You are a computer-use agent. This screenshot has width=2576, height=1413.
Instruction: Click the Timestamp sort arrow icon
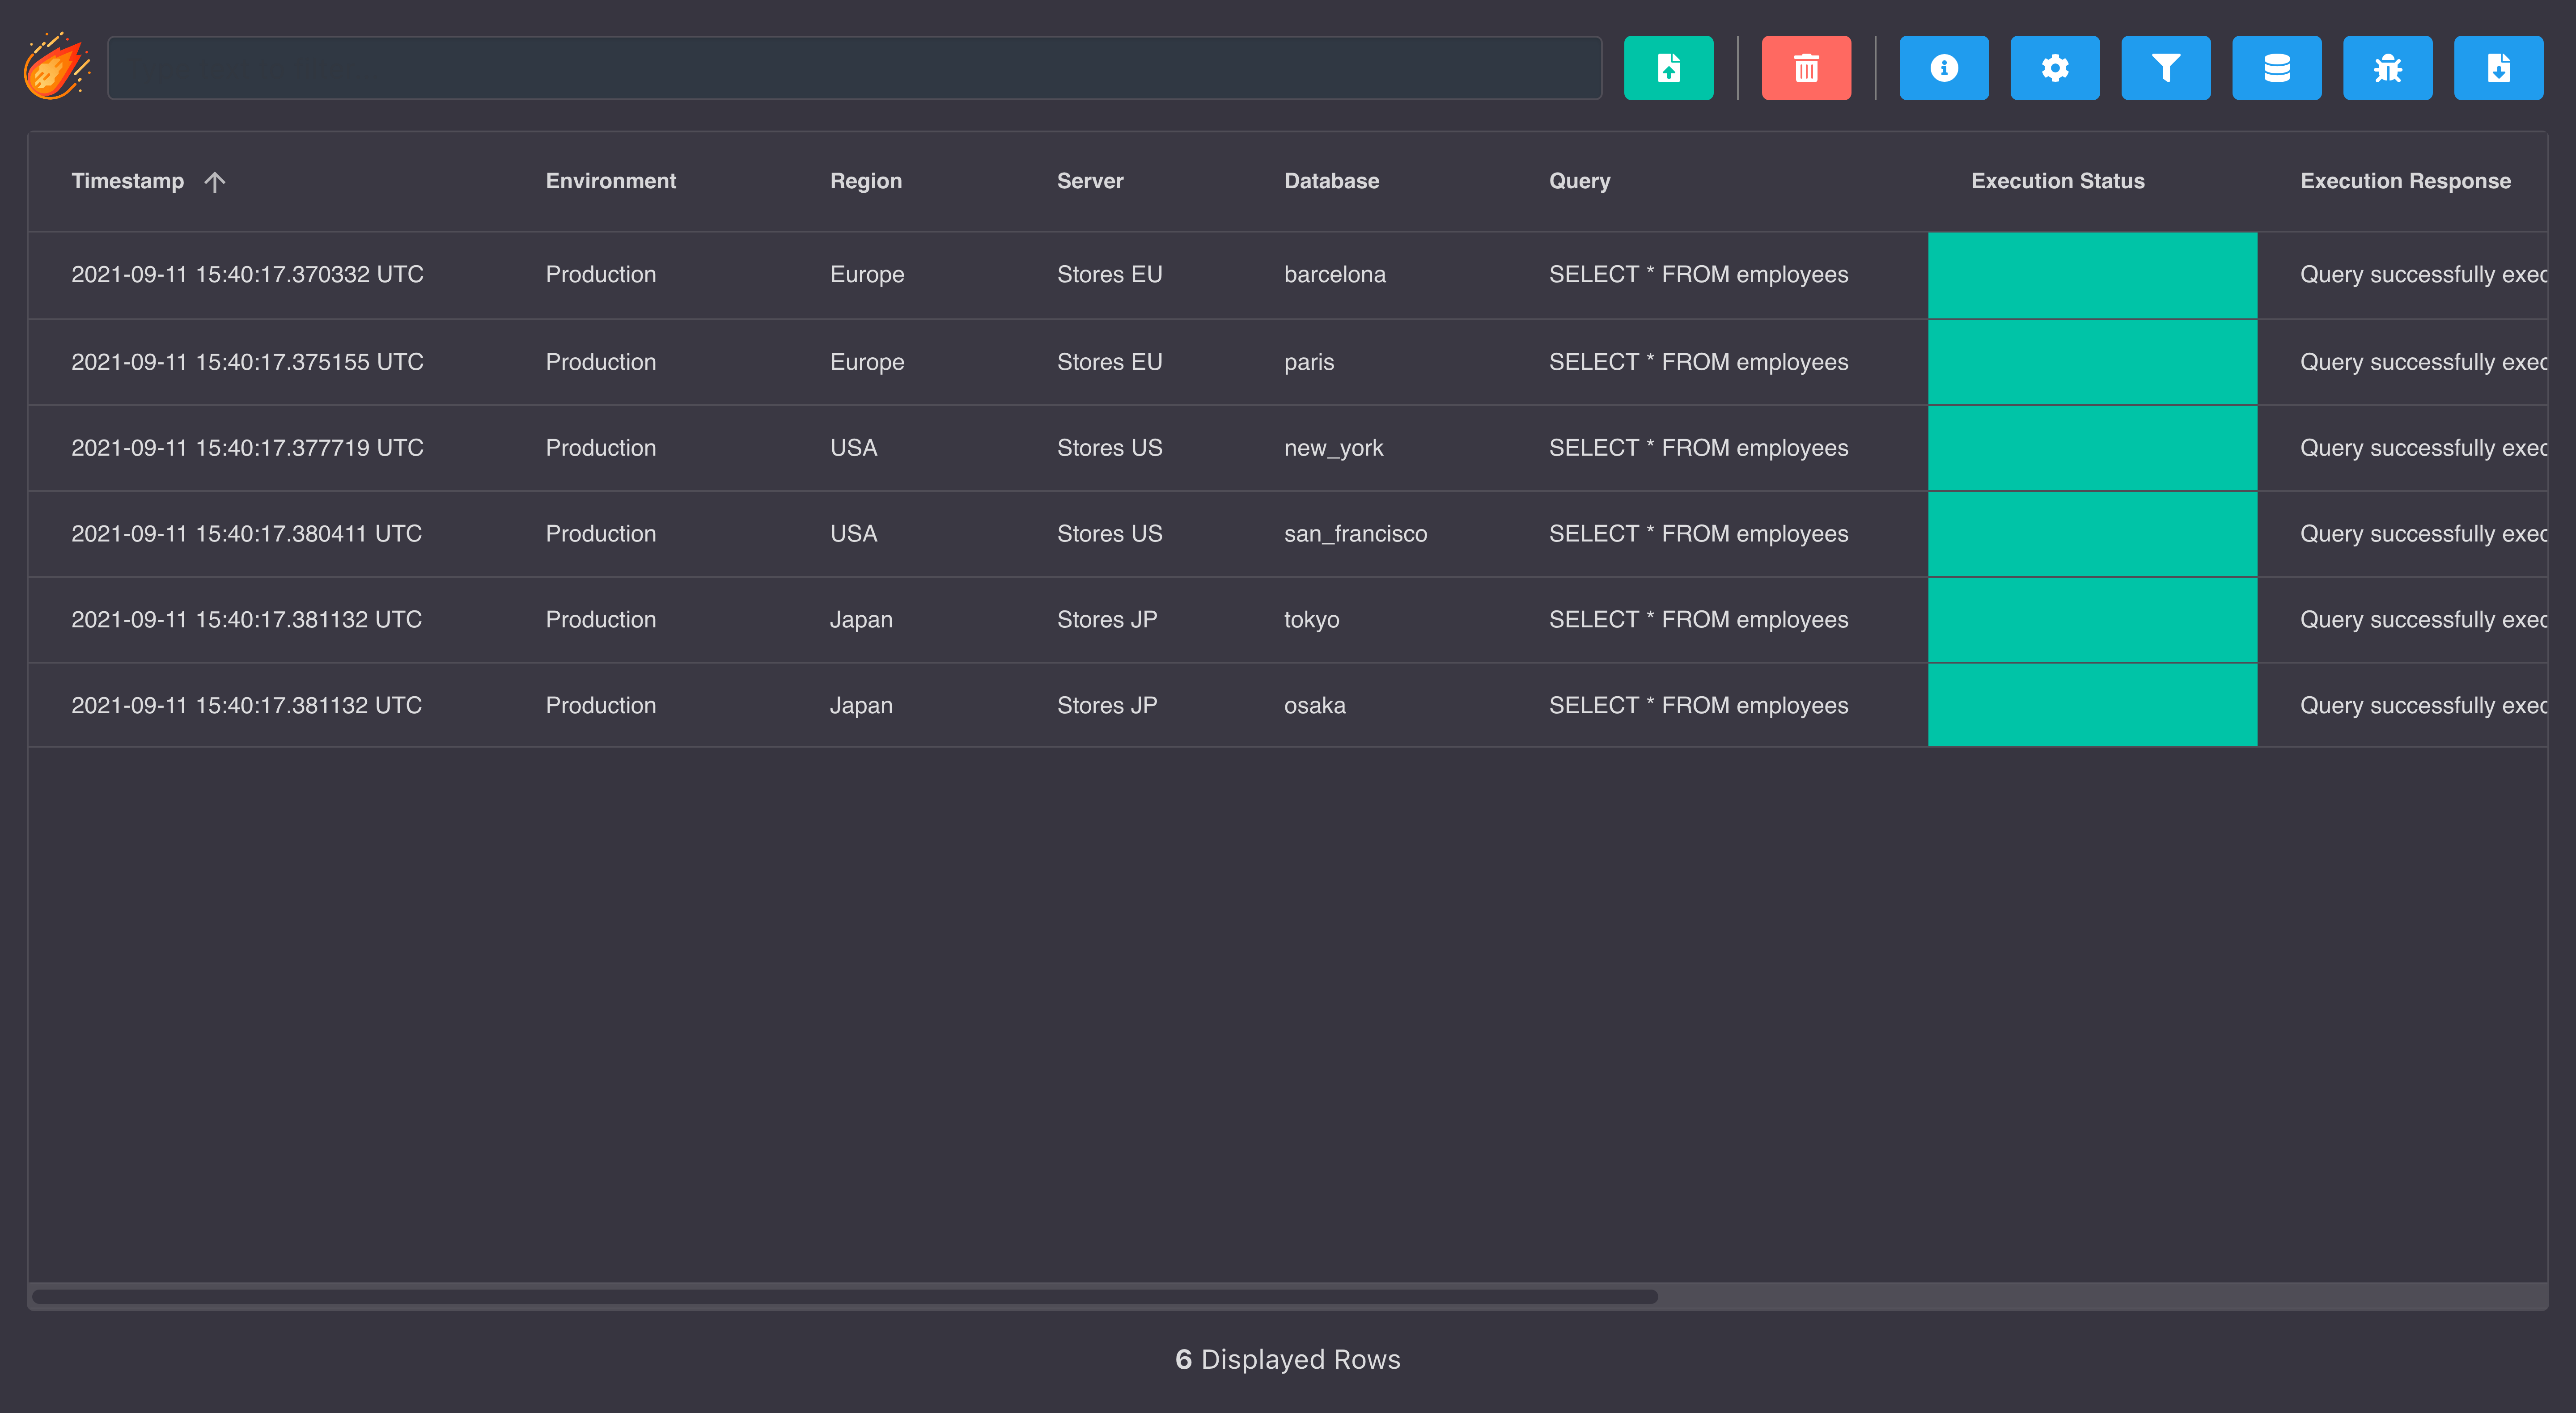pos(214,181)
